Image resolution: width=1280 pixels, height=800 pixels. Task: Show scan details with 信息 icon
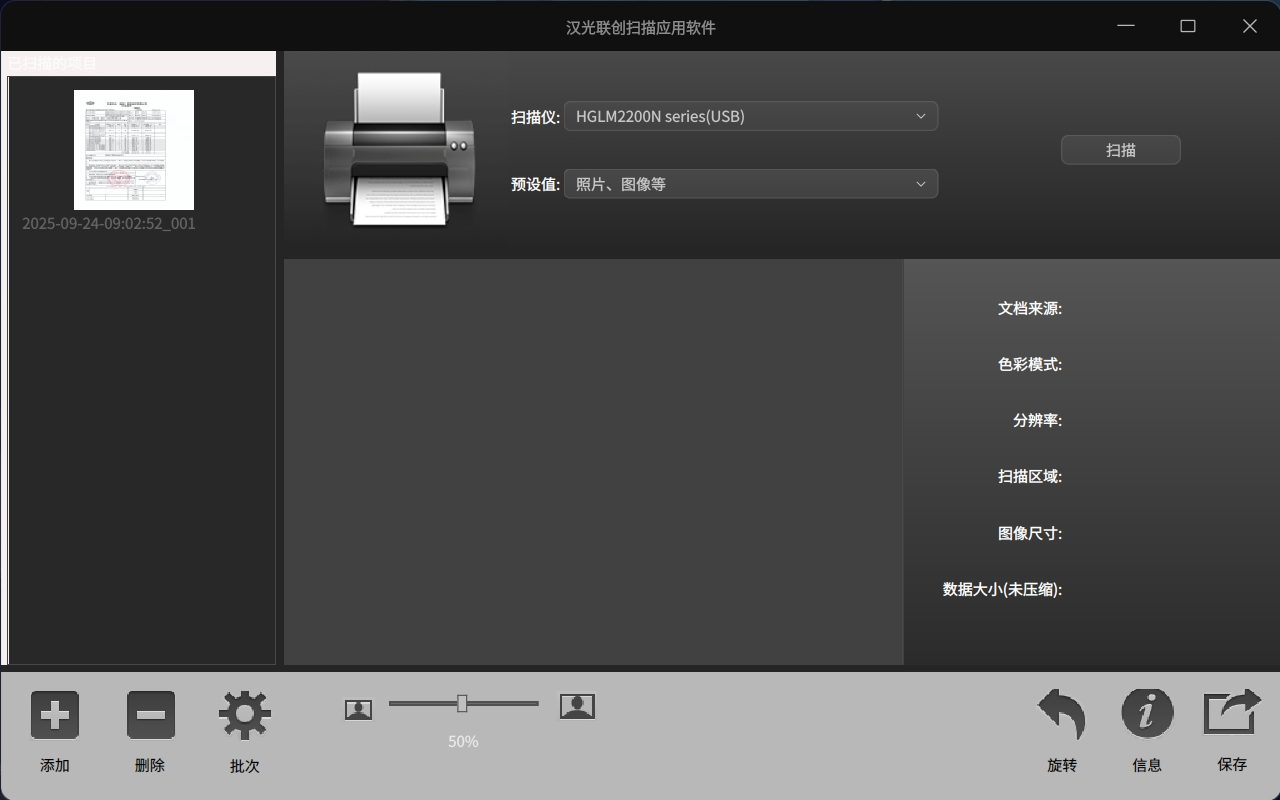tap(1147, 713)
